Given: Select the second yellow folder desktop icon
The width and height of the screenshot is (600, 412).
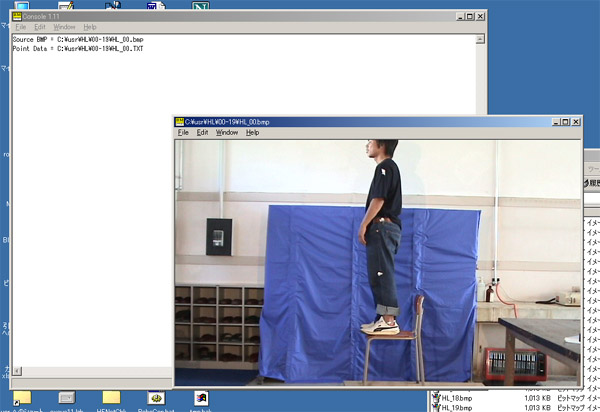Looking at the screenshot, I should click(111, 398).
